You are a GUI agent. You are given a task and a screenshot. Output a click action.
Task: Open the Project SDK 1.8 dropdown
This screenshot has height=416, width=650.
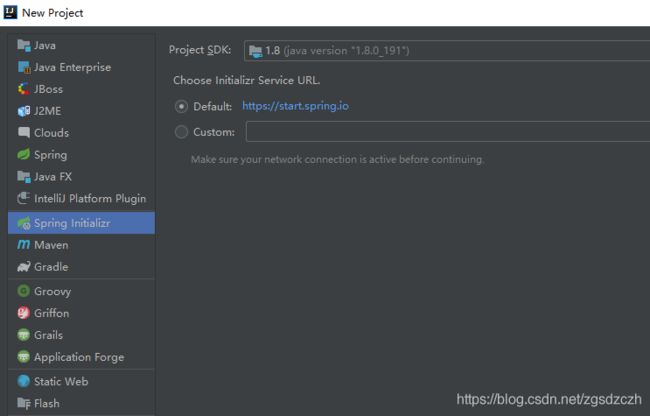[x=447, y=51]
